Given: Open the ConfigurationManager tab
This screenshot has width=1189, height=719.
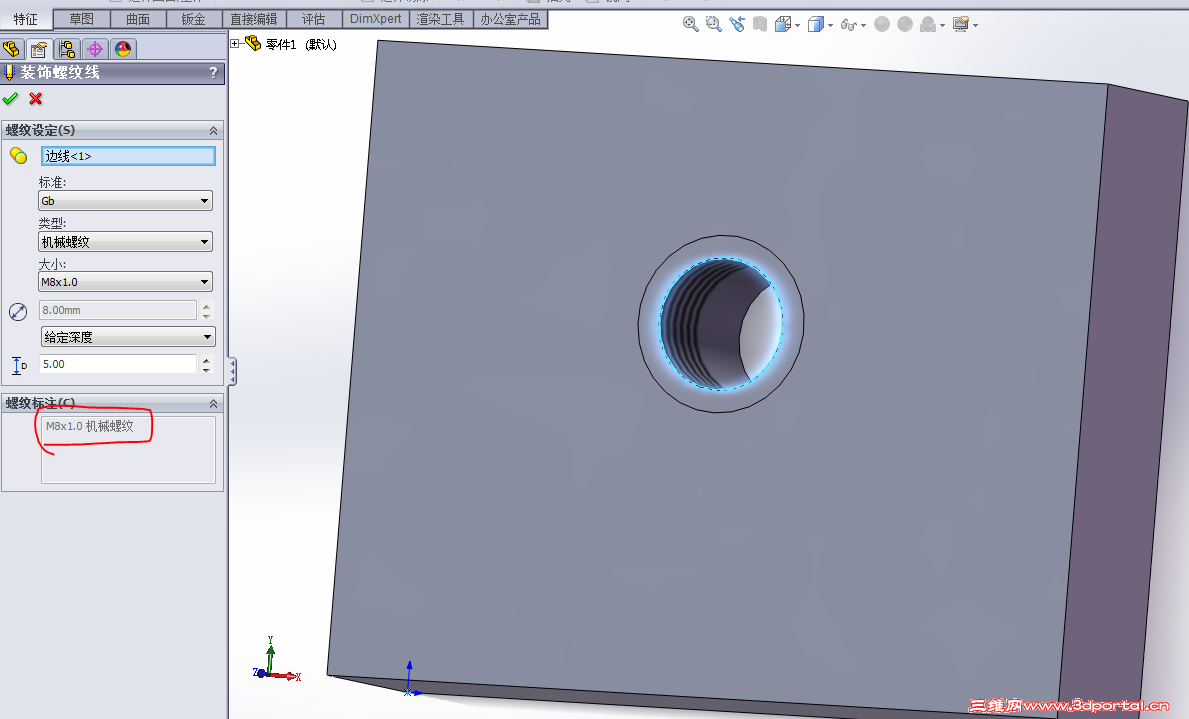Looking at the screenshot, I should 67,49.
